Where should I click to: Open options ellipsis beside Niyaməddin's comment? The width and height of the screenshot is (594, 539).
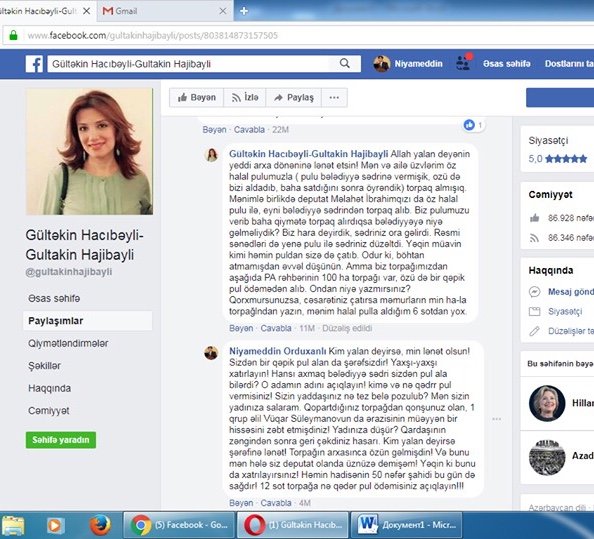click(x=497, y=419)
